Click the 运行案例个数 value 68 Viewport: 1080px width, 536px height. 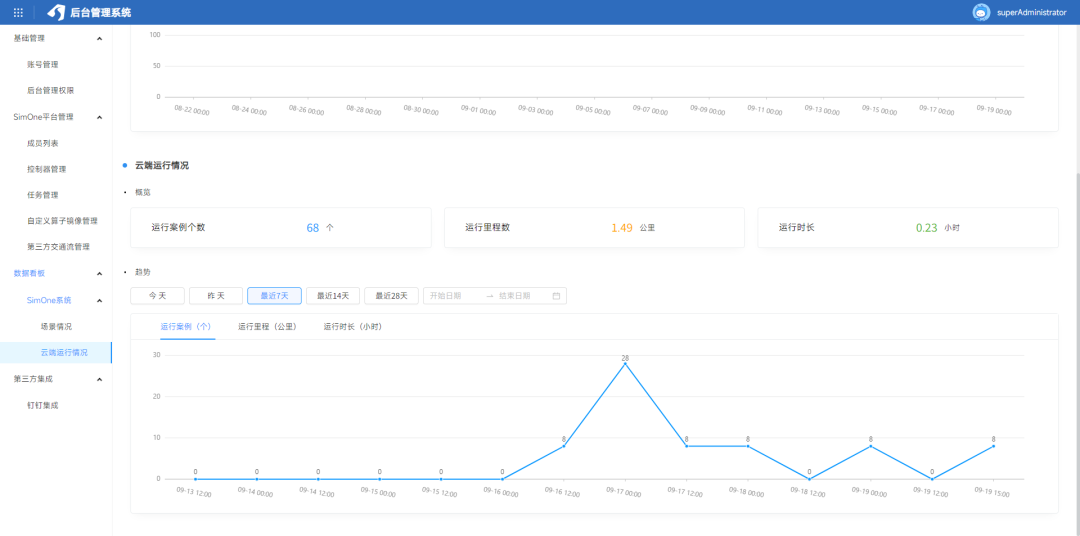313,228
